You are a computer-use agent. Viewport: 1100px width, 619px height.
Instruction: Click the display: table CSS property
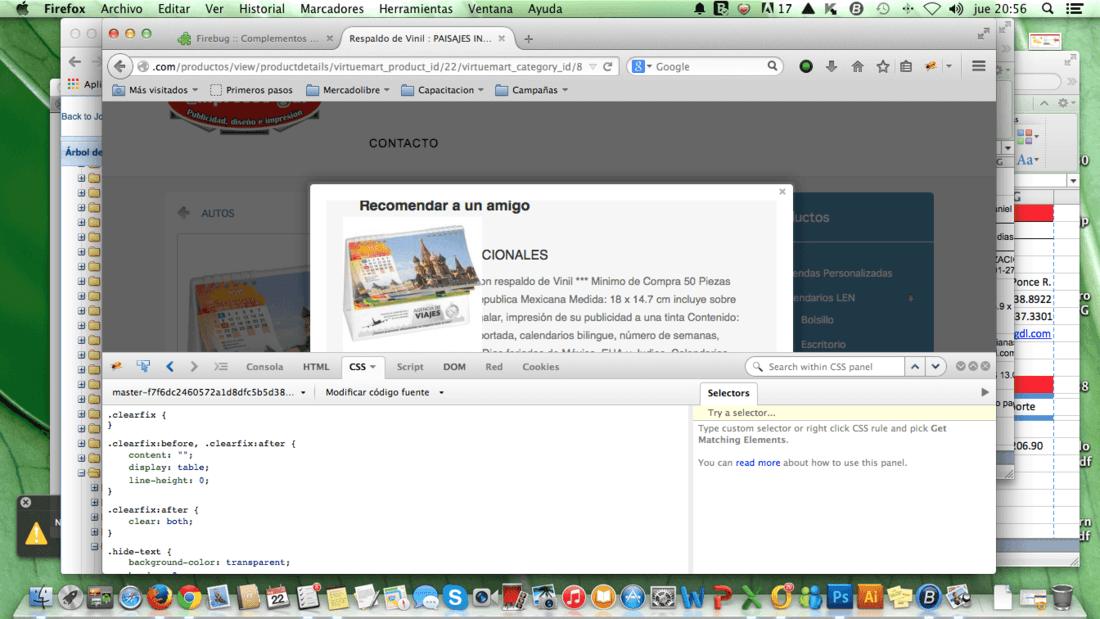tap(168, 467)
